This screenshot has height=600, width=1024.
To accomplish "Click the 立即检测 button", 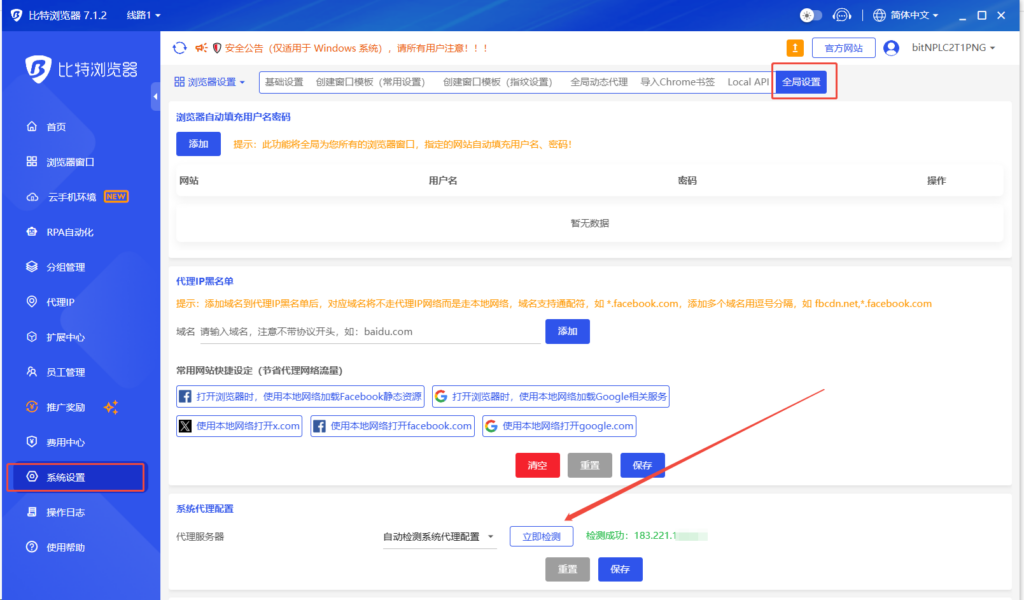I will (541, 537).
